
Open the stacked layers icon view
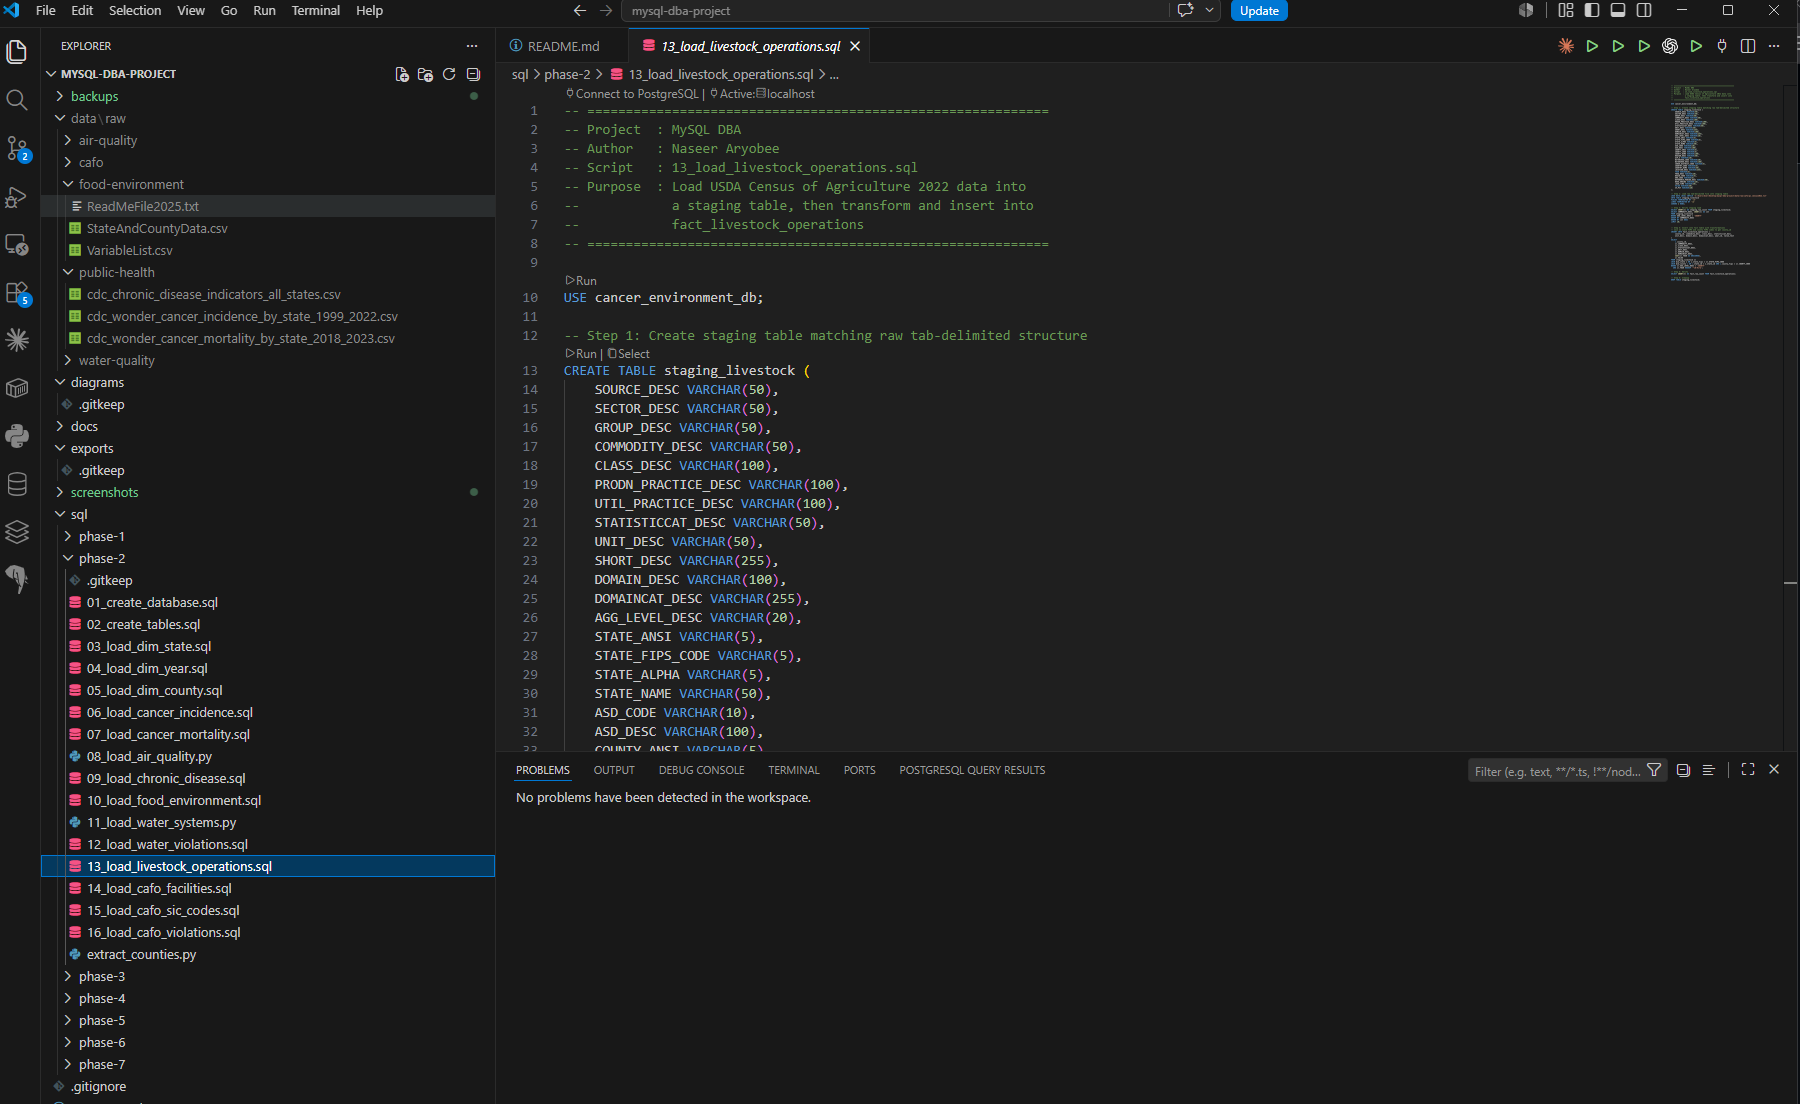[17, 532]
